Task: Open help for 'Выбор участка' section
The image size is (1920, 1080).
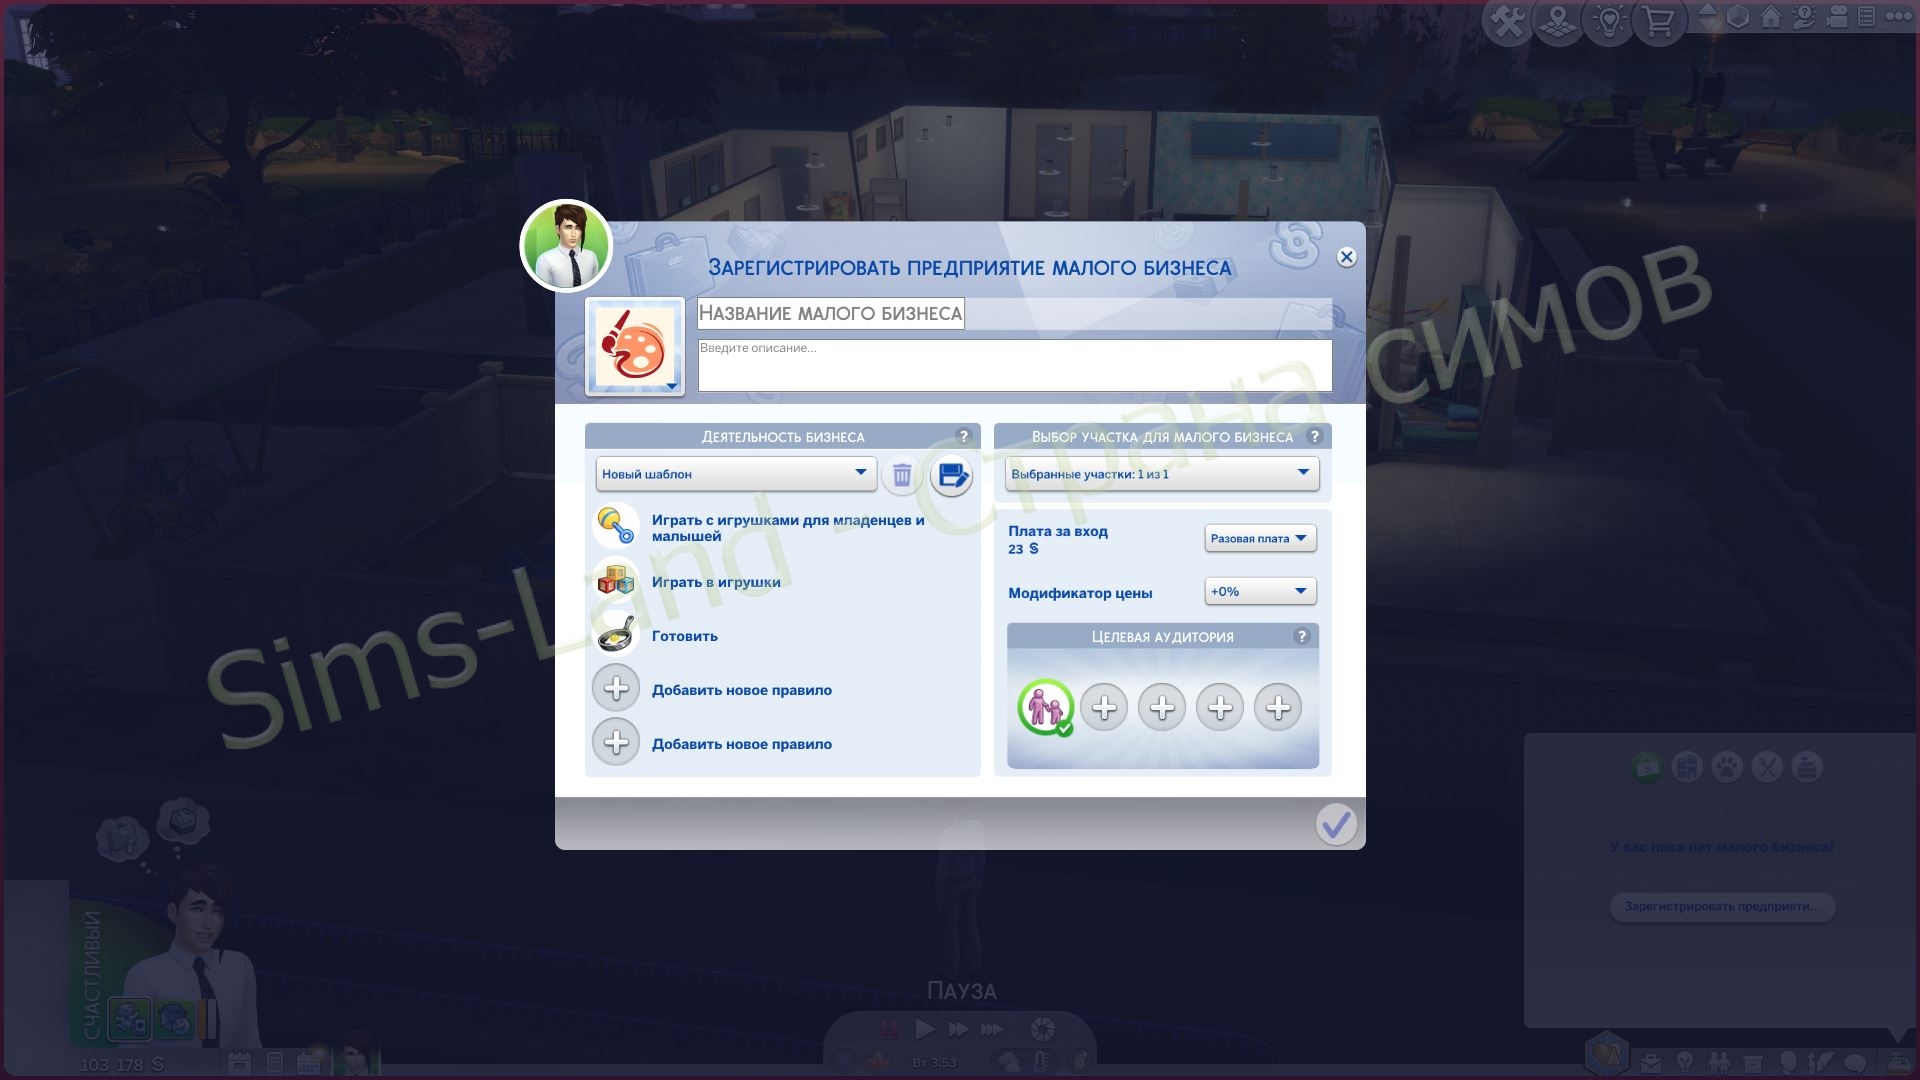Action: click(1315, 436)
